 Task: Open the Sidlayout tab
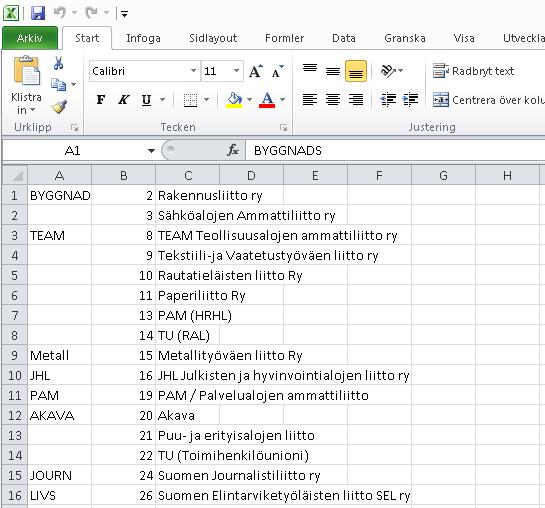point(213,38)
